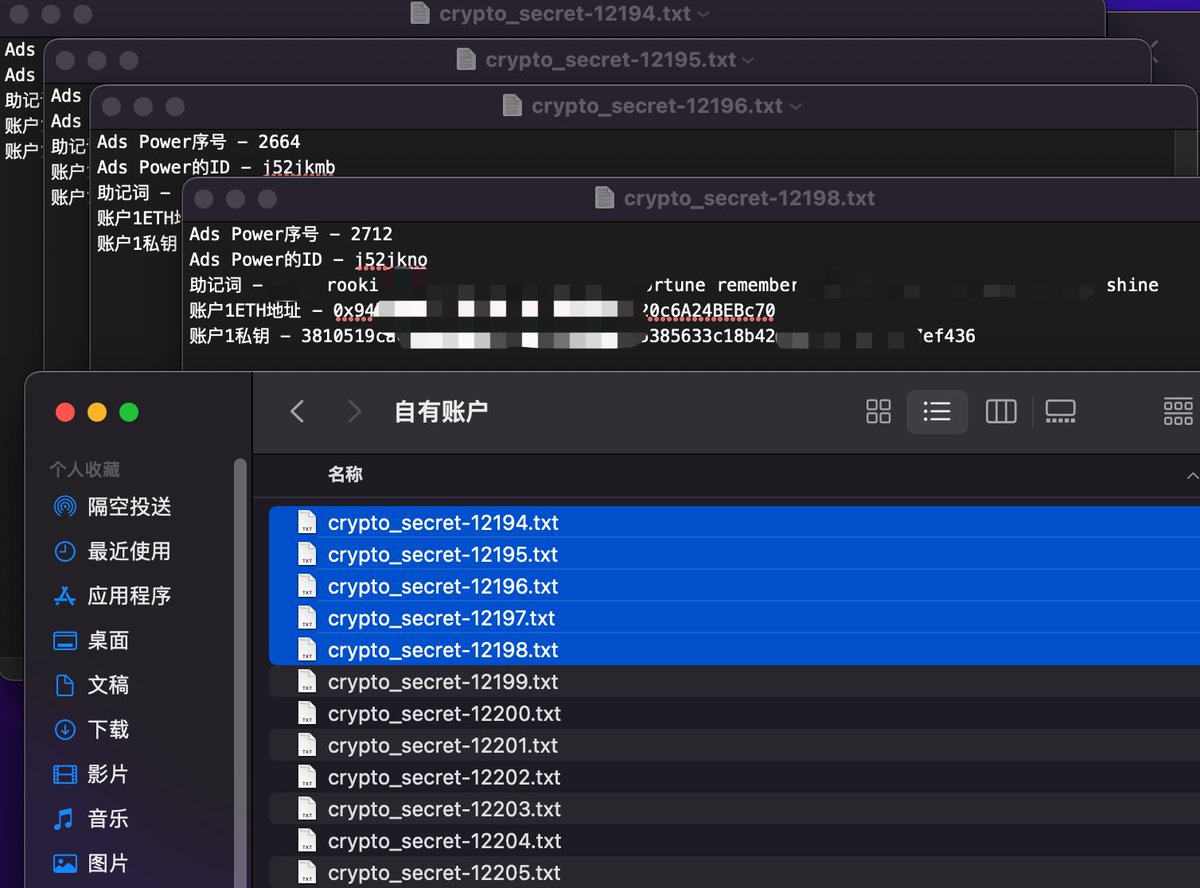The height and width of the screenshot is (888, 1200).
Task: Switch Finder to icon grid view
Action: pos(878,411)
